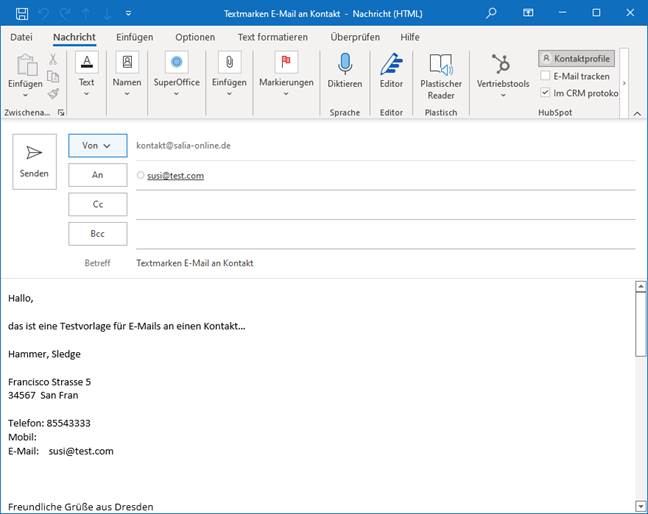Open HubSpot Vertriebstools icon
This screenshot has width=648, height=514.
pyautogui.click(x=502, y=66)
